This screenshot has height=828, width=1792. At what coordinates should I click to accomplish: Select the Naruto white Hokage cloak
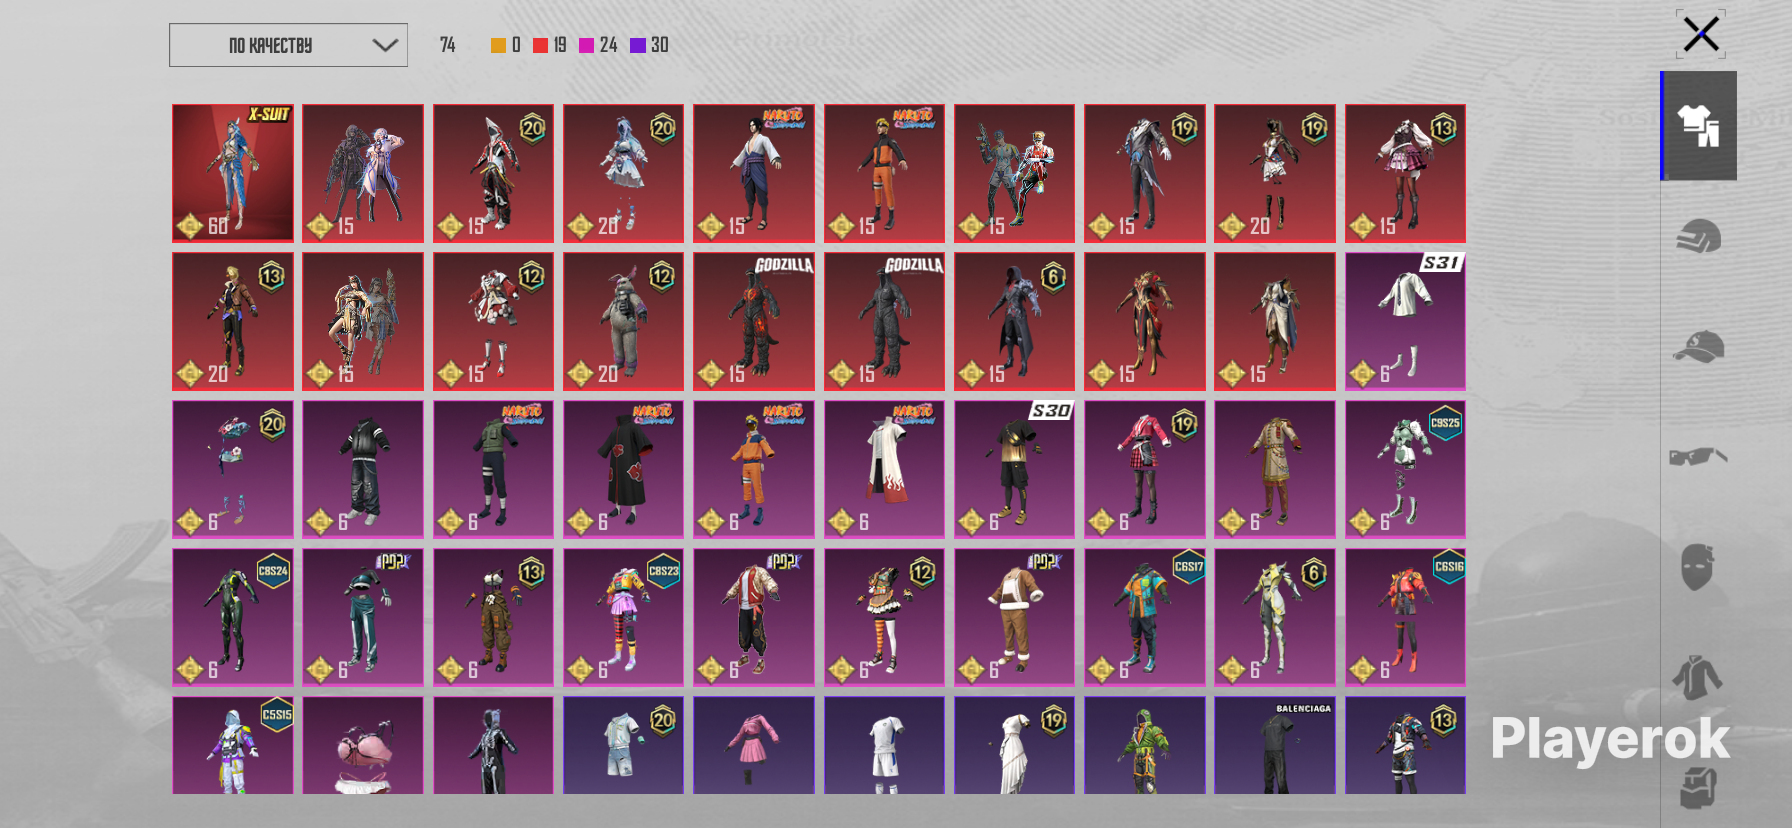point(884,469)
